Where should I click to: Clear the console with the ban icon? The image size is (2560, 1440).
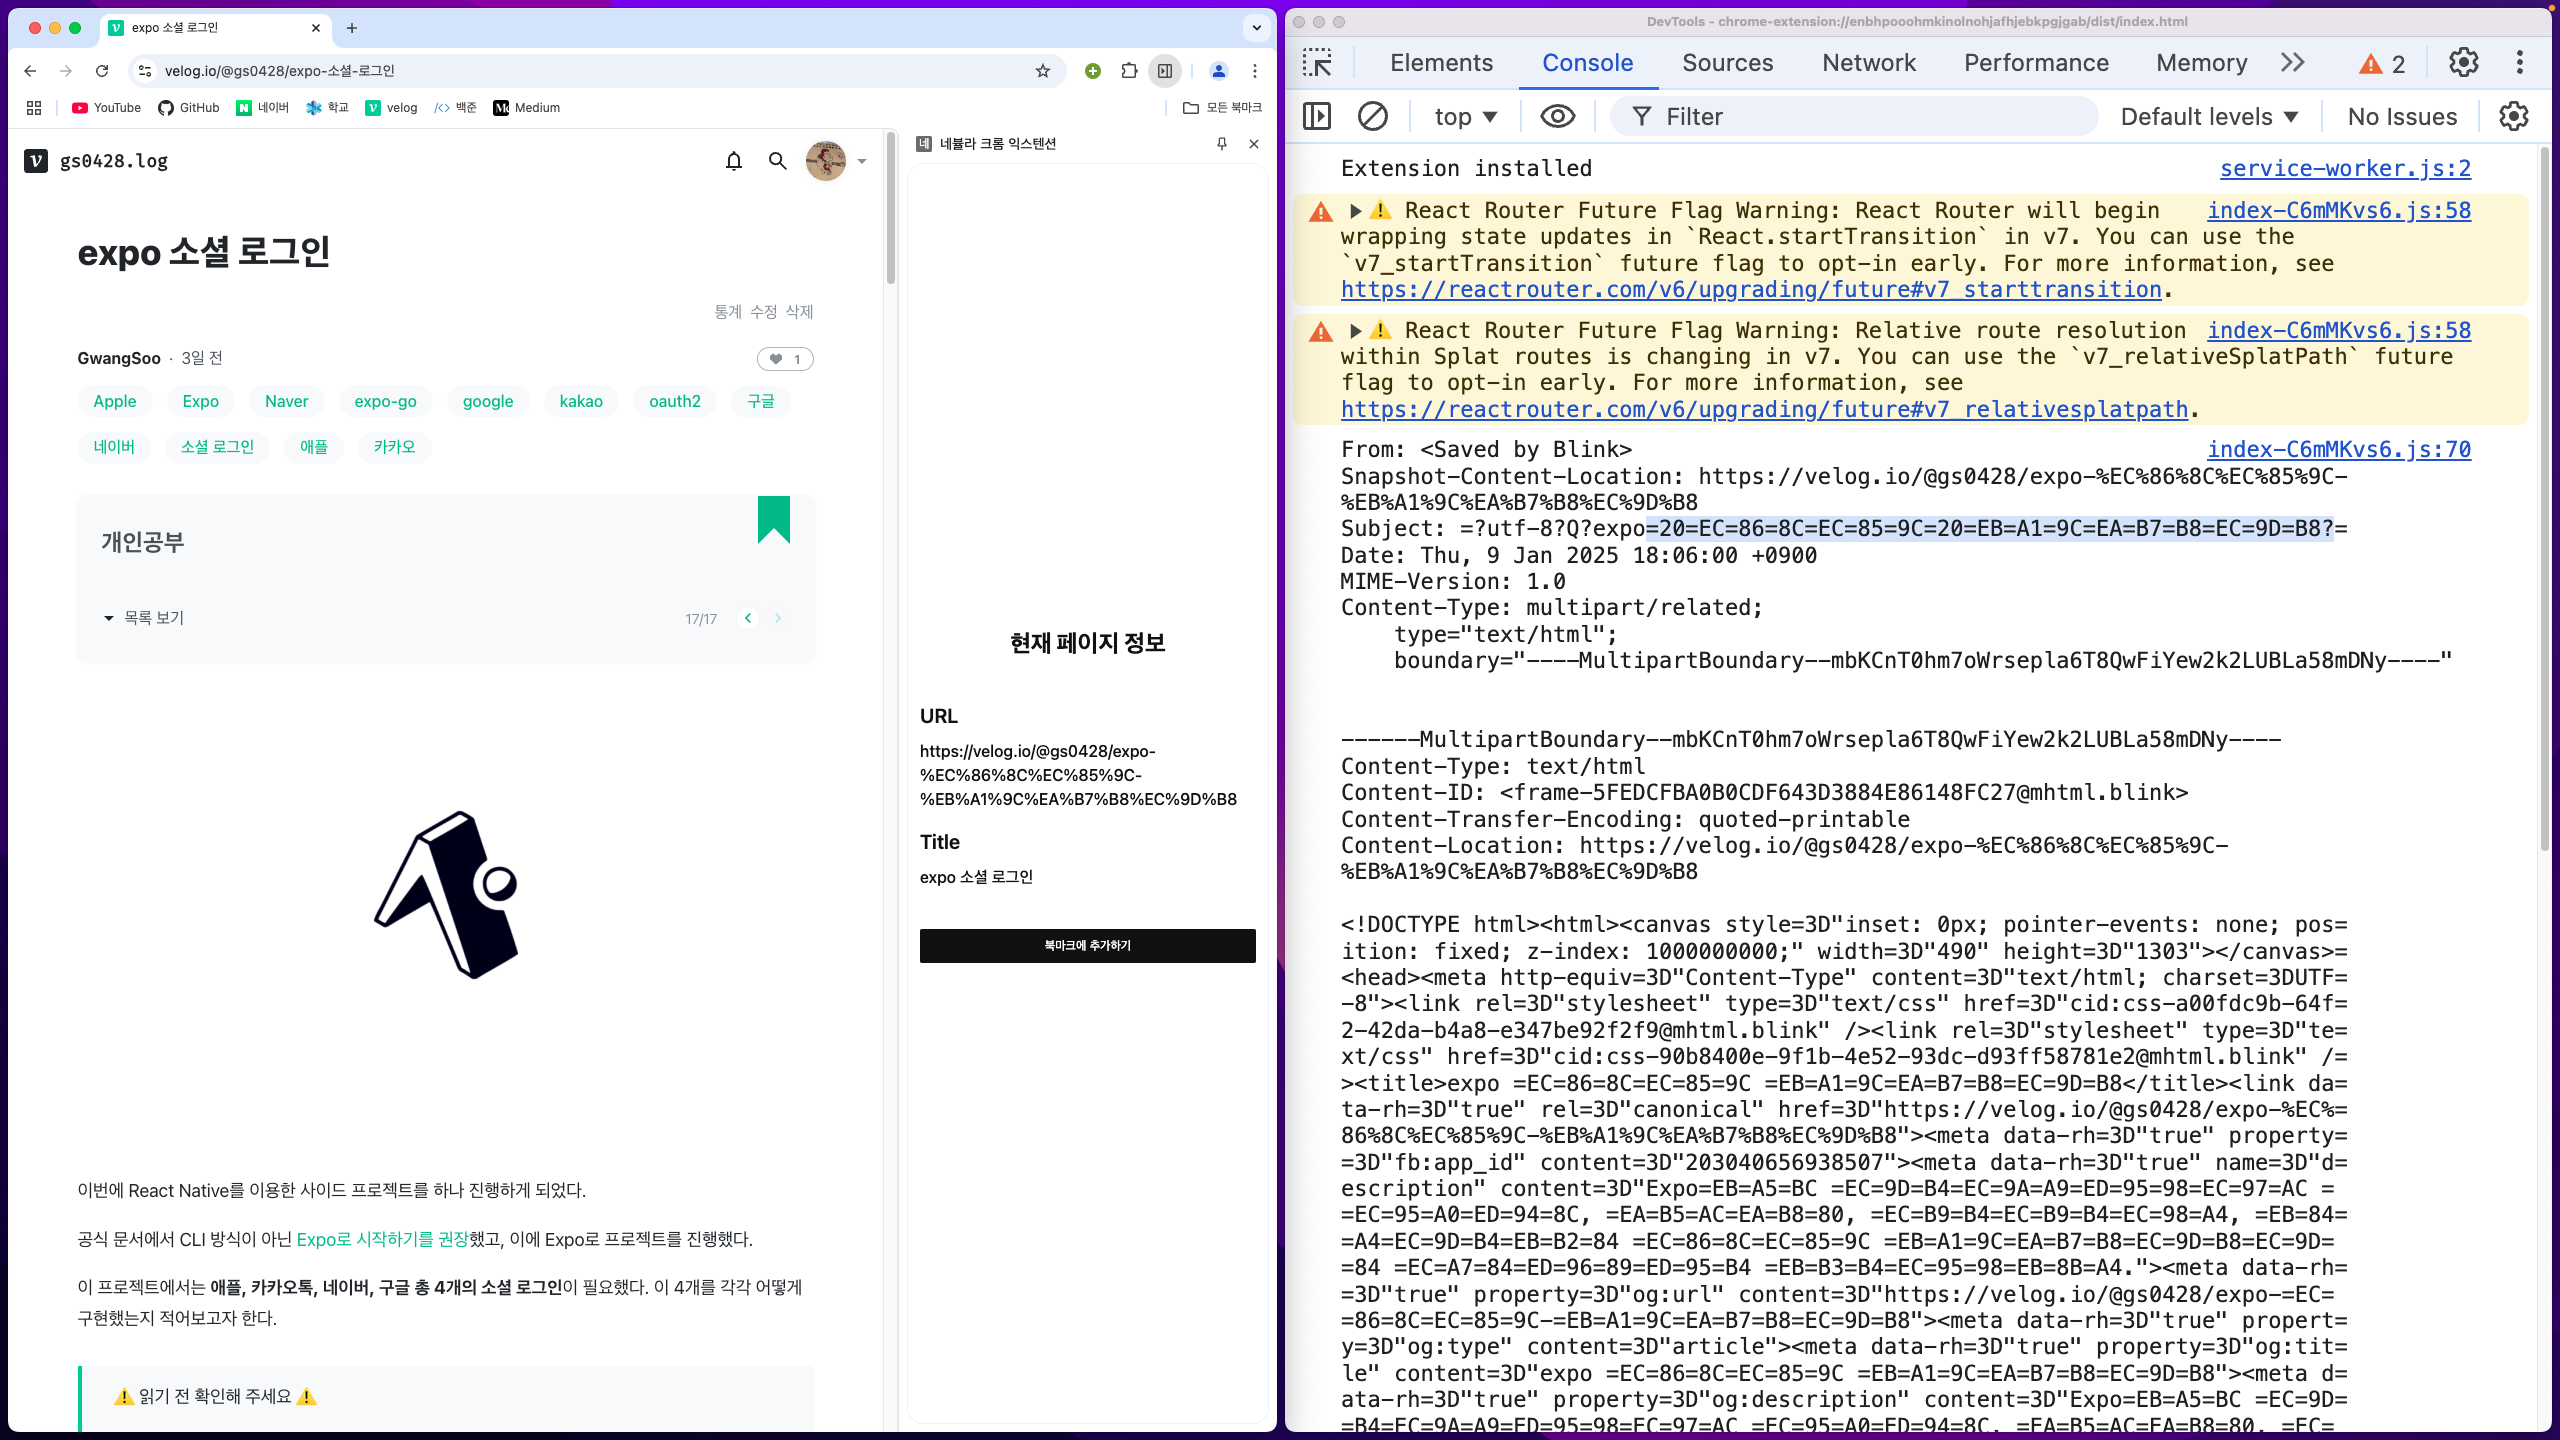[x=1372, y=117]
